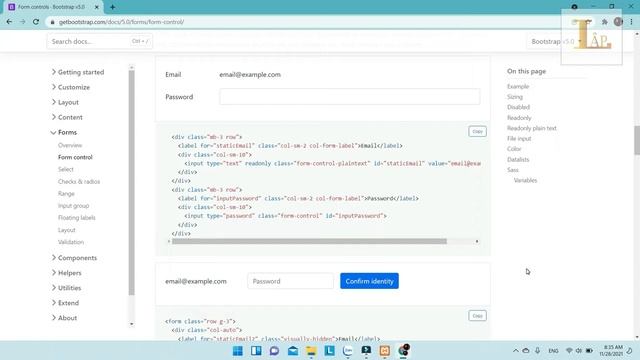Viewport: 640px width, 360px height.
Task: Click the volume speaker tray icon
Action: 579,351
